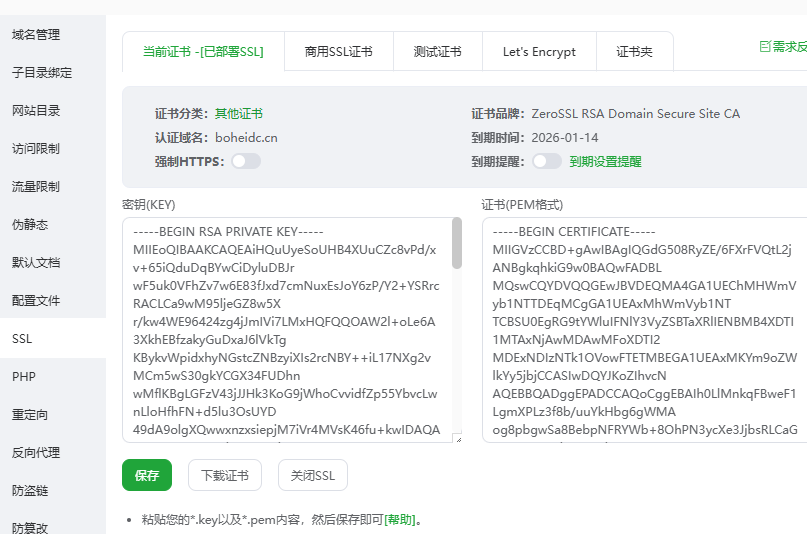
Task: Toggle 强制HTTPS switch
Action: click(246, 162)
